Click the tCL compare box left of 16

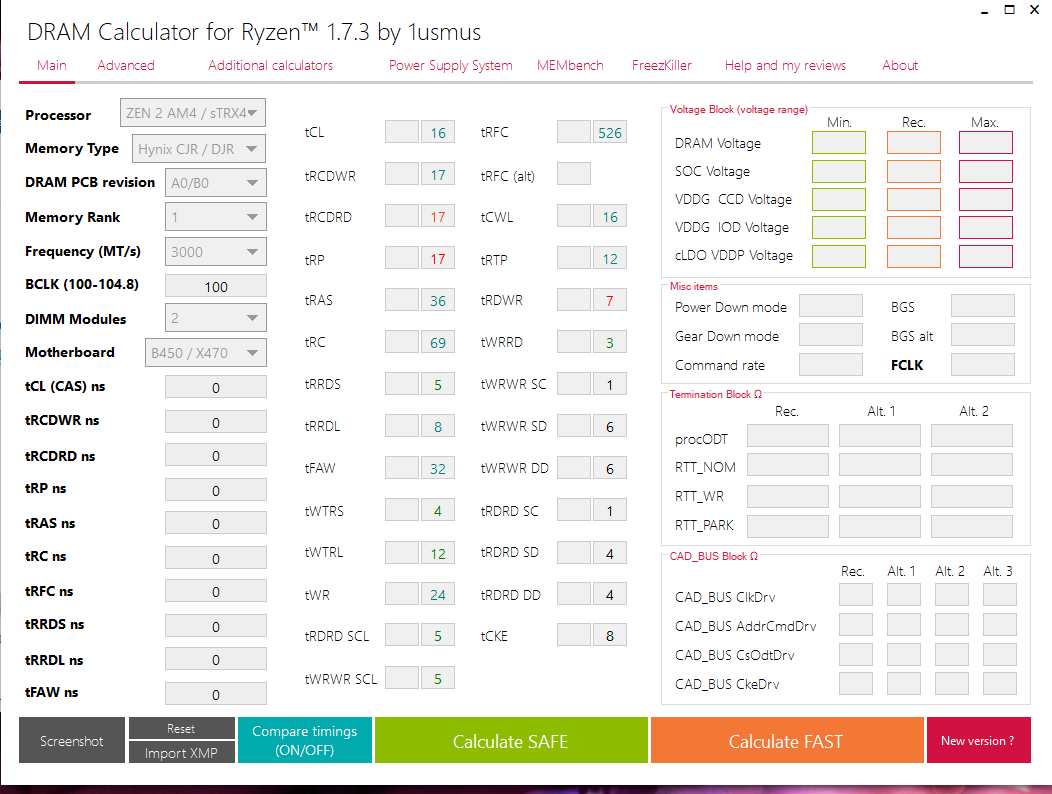click(x=402, y=132)
